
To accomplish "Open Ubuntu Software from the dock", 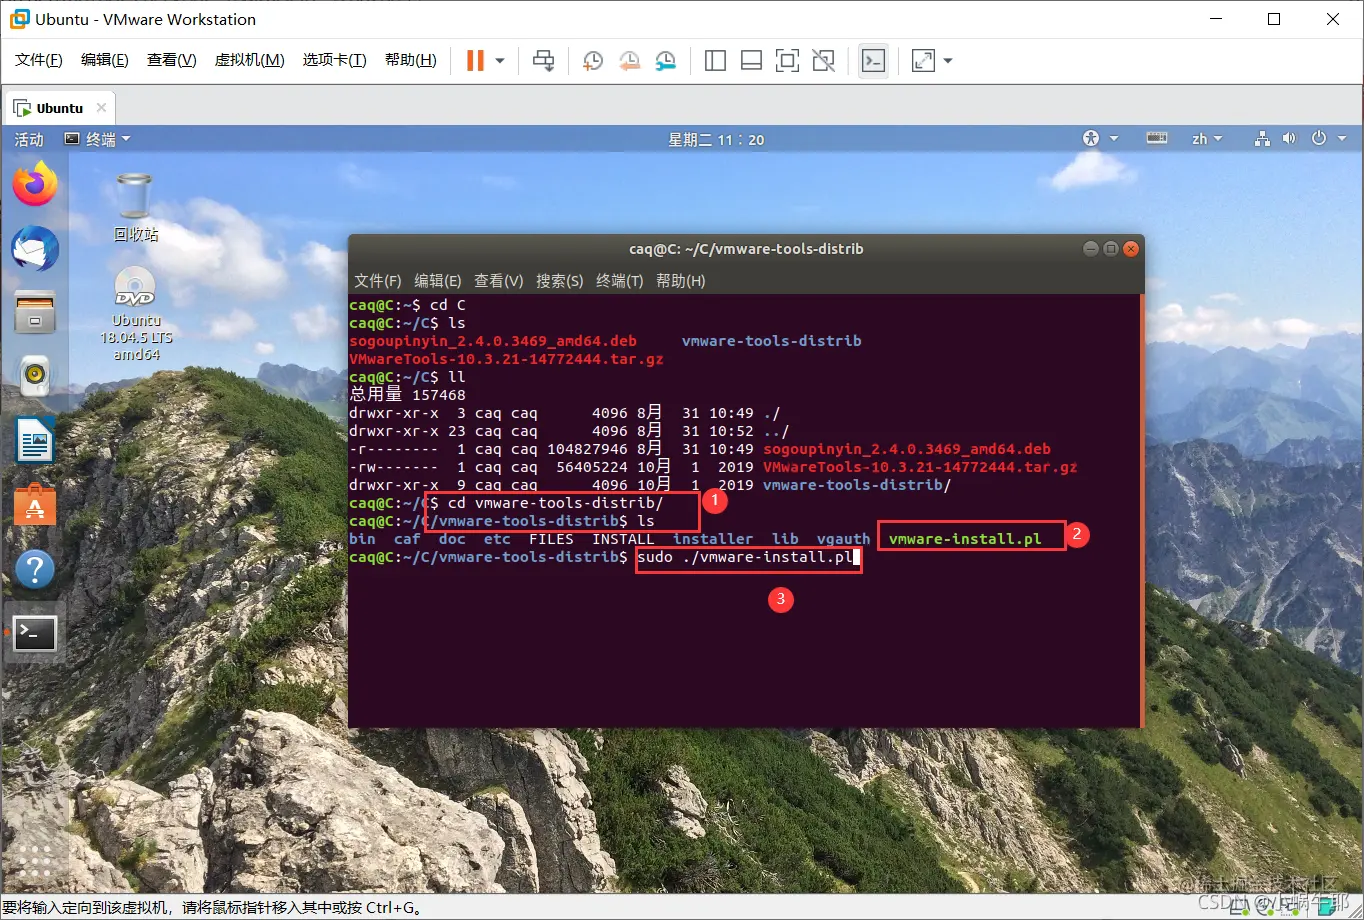I will pos(35,505).
